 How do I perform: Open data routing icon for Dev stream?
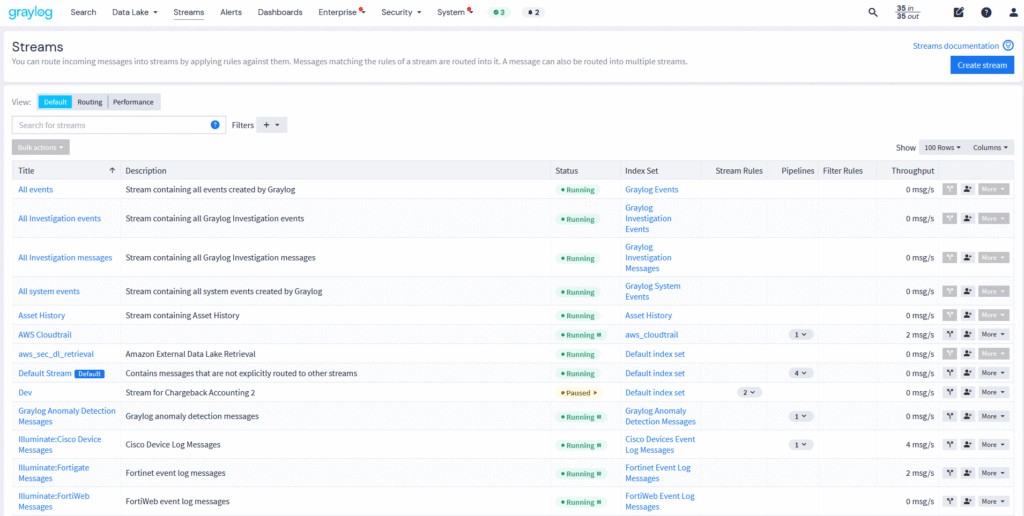pos(950,393)
